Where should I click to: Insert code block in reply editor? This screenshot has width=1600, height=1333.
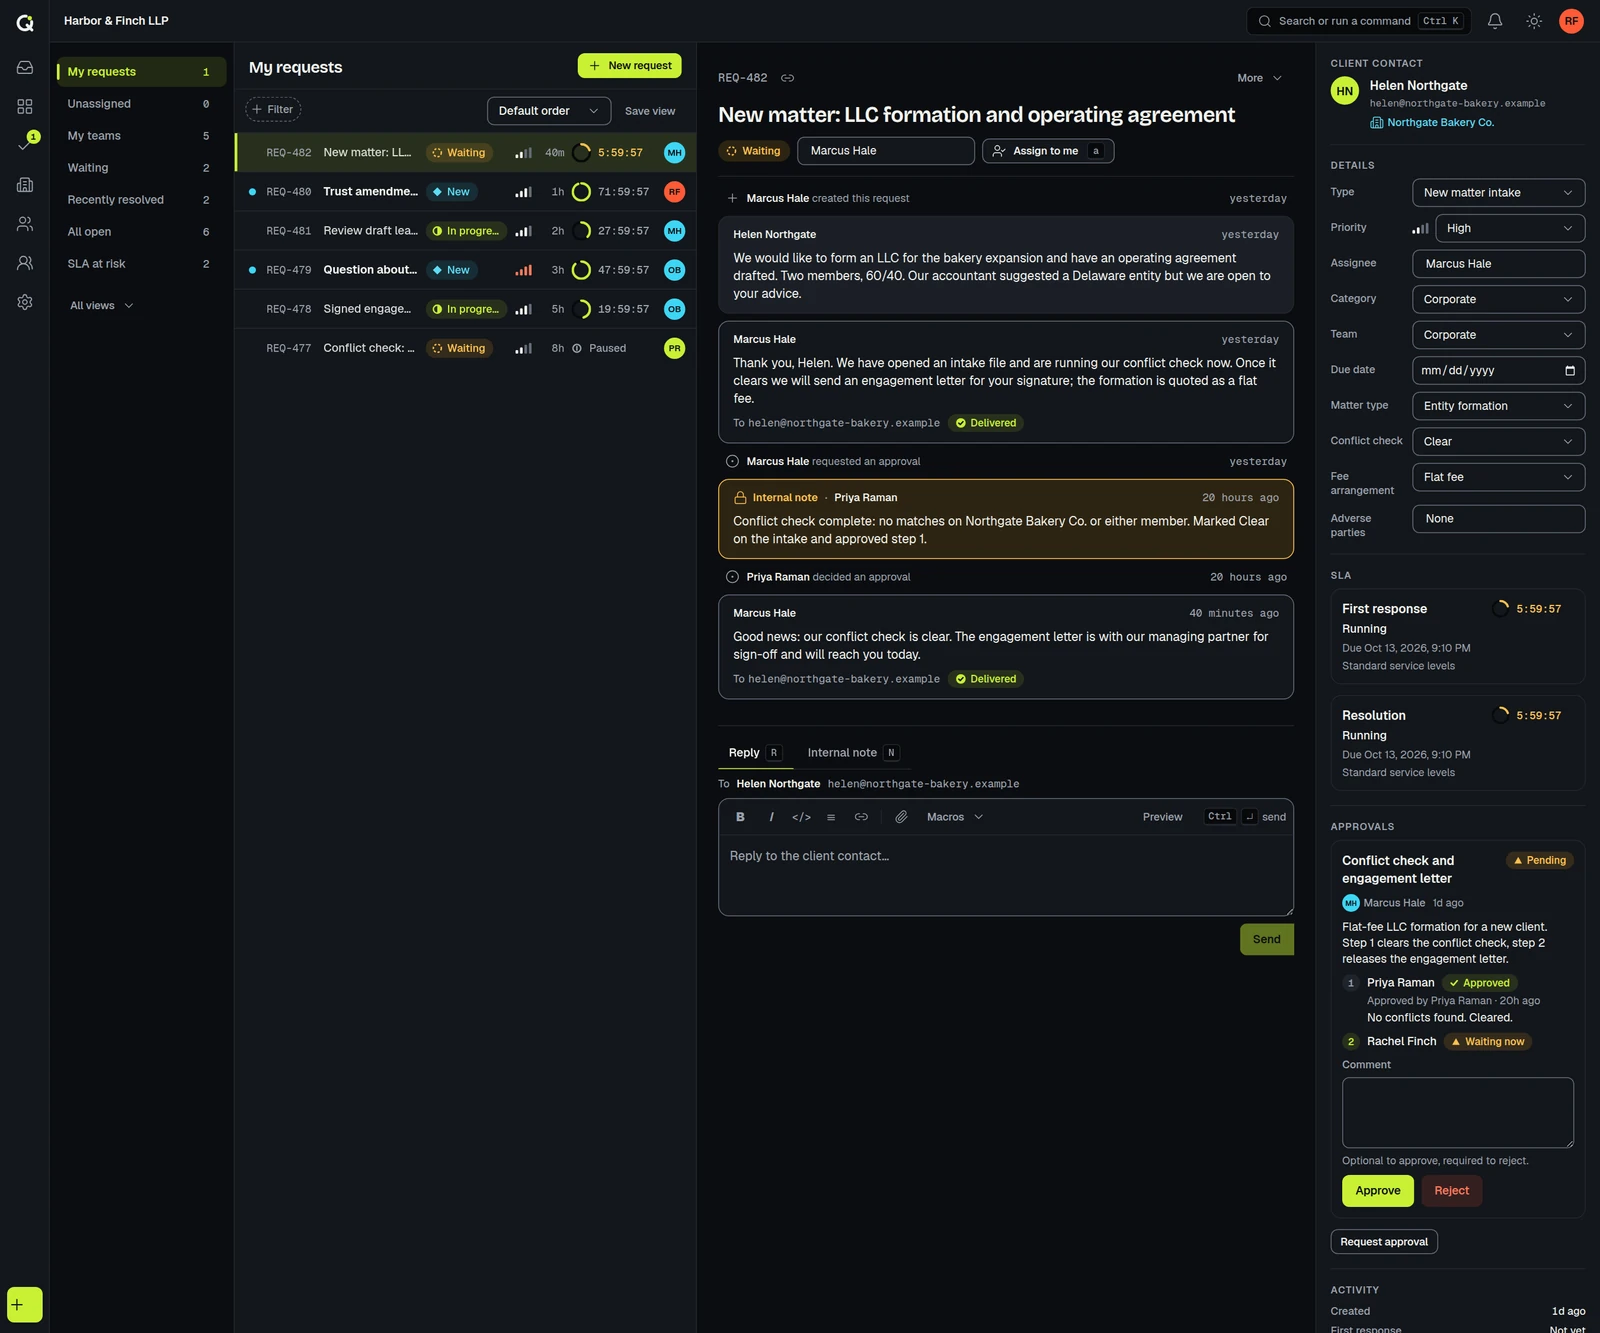[801, 817]
